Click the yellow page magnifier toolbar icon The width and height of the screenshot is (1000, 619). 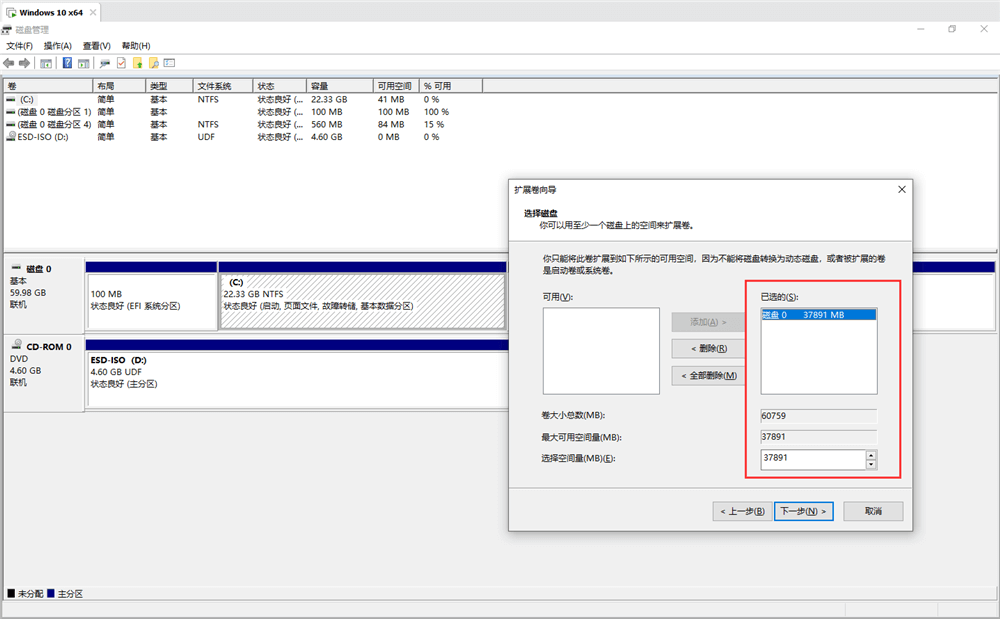[154, 63]
